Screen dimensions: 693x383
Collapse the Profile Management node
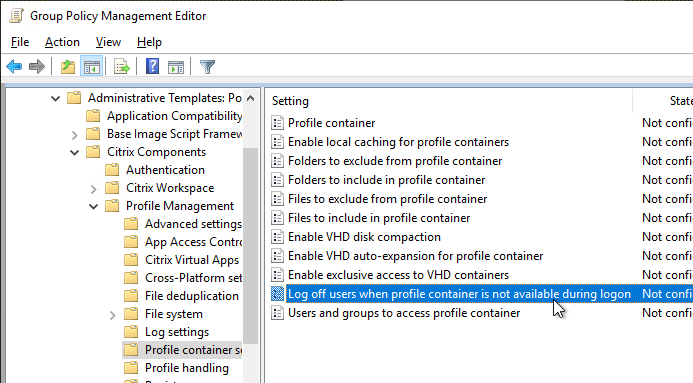tap(93, 206)
